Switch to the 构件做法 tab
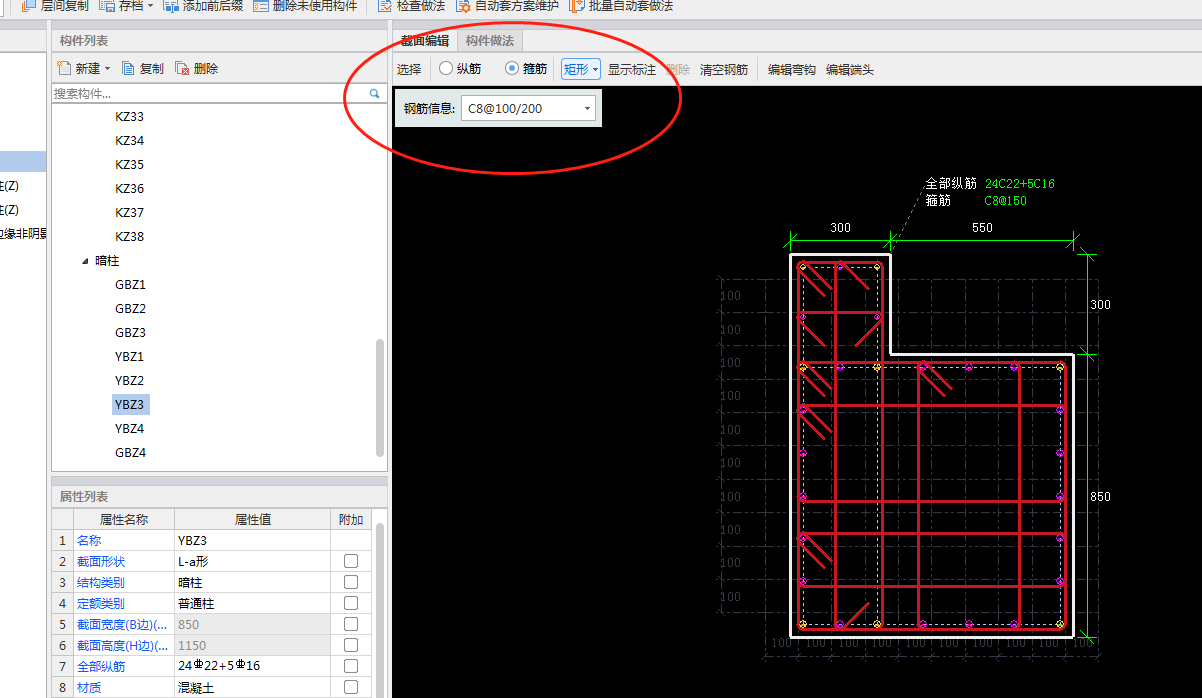 pyautogui.click(x=490, y=41)
